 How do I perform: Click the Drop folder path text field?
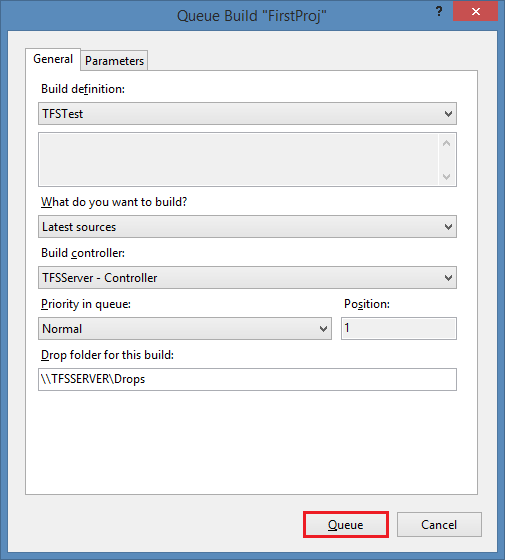(247, 379)
